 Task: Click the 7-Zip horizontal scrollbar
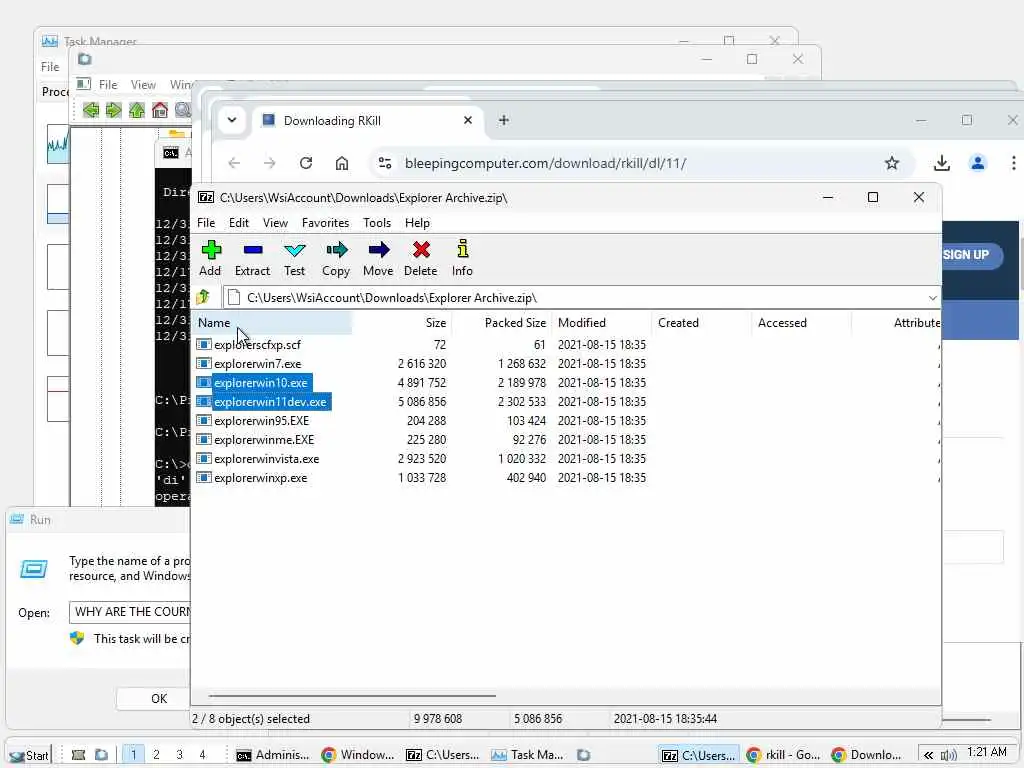351,696
